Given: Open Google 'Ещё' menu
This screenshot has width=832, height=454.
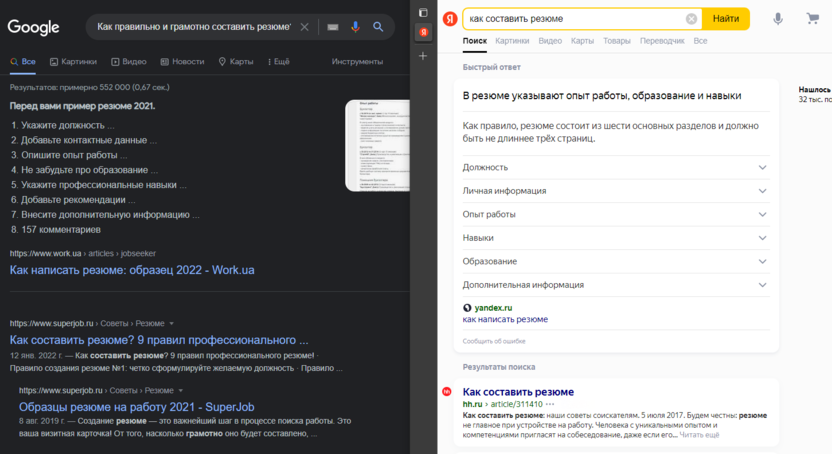Looking at the screenshot, I should coord(279,62).
